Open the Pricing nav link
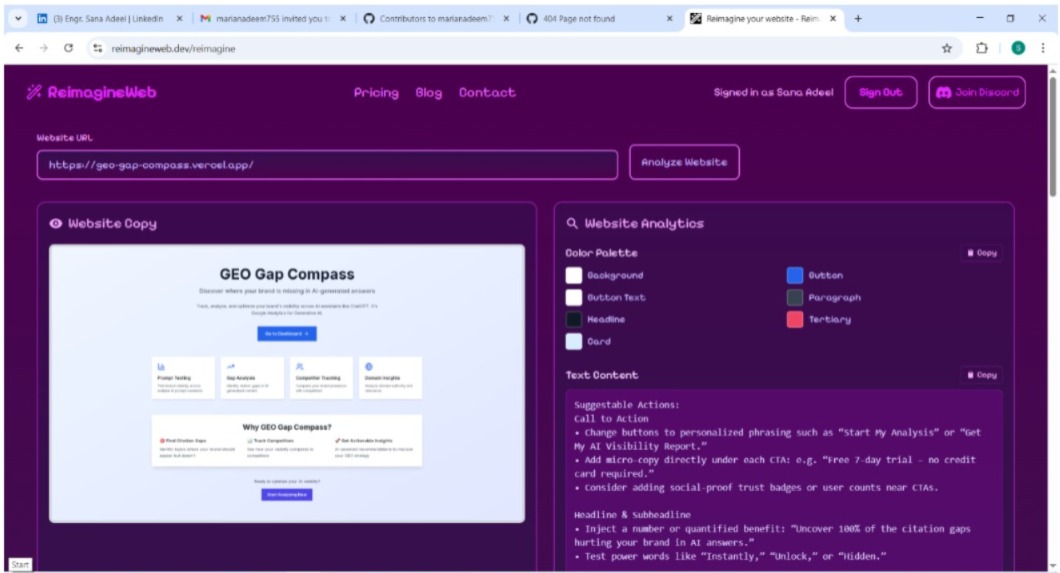The image size is (1060, 573). [x=376, y=93]
